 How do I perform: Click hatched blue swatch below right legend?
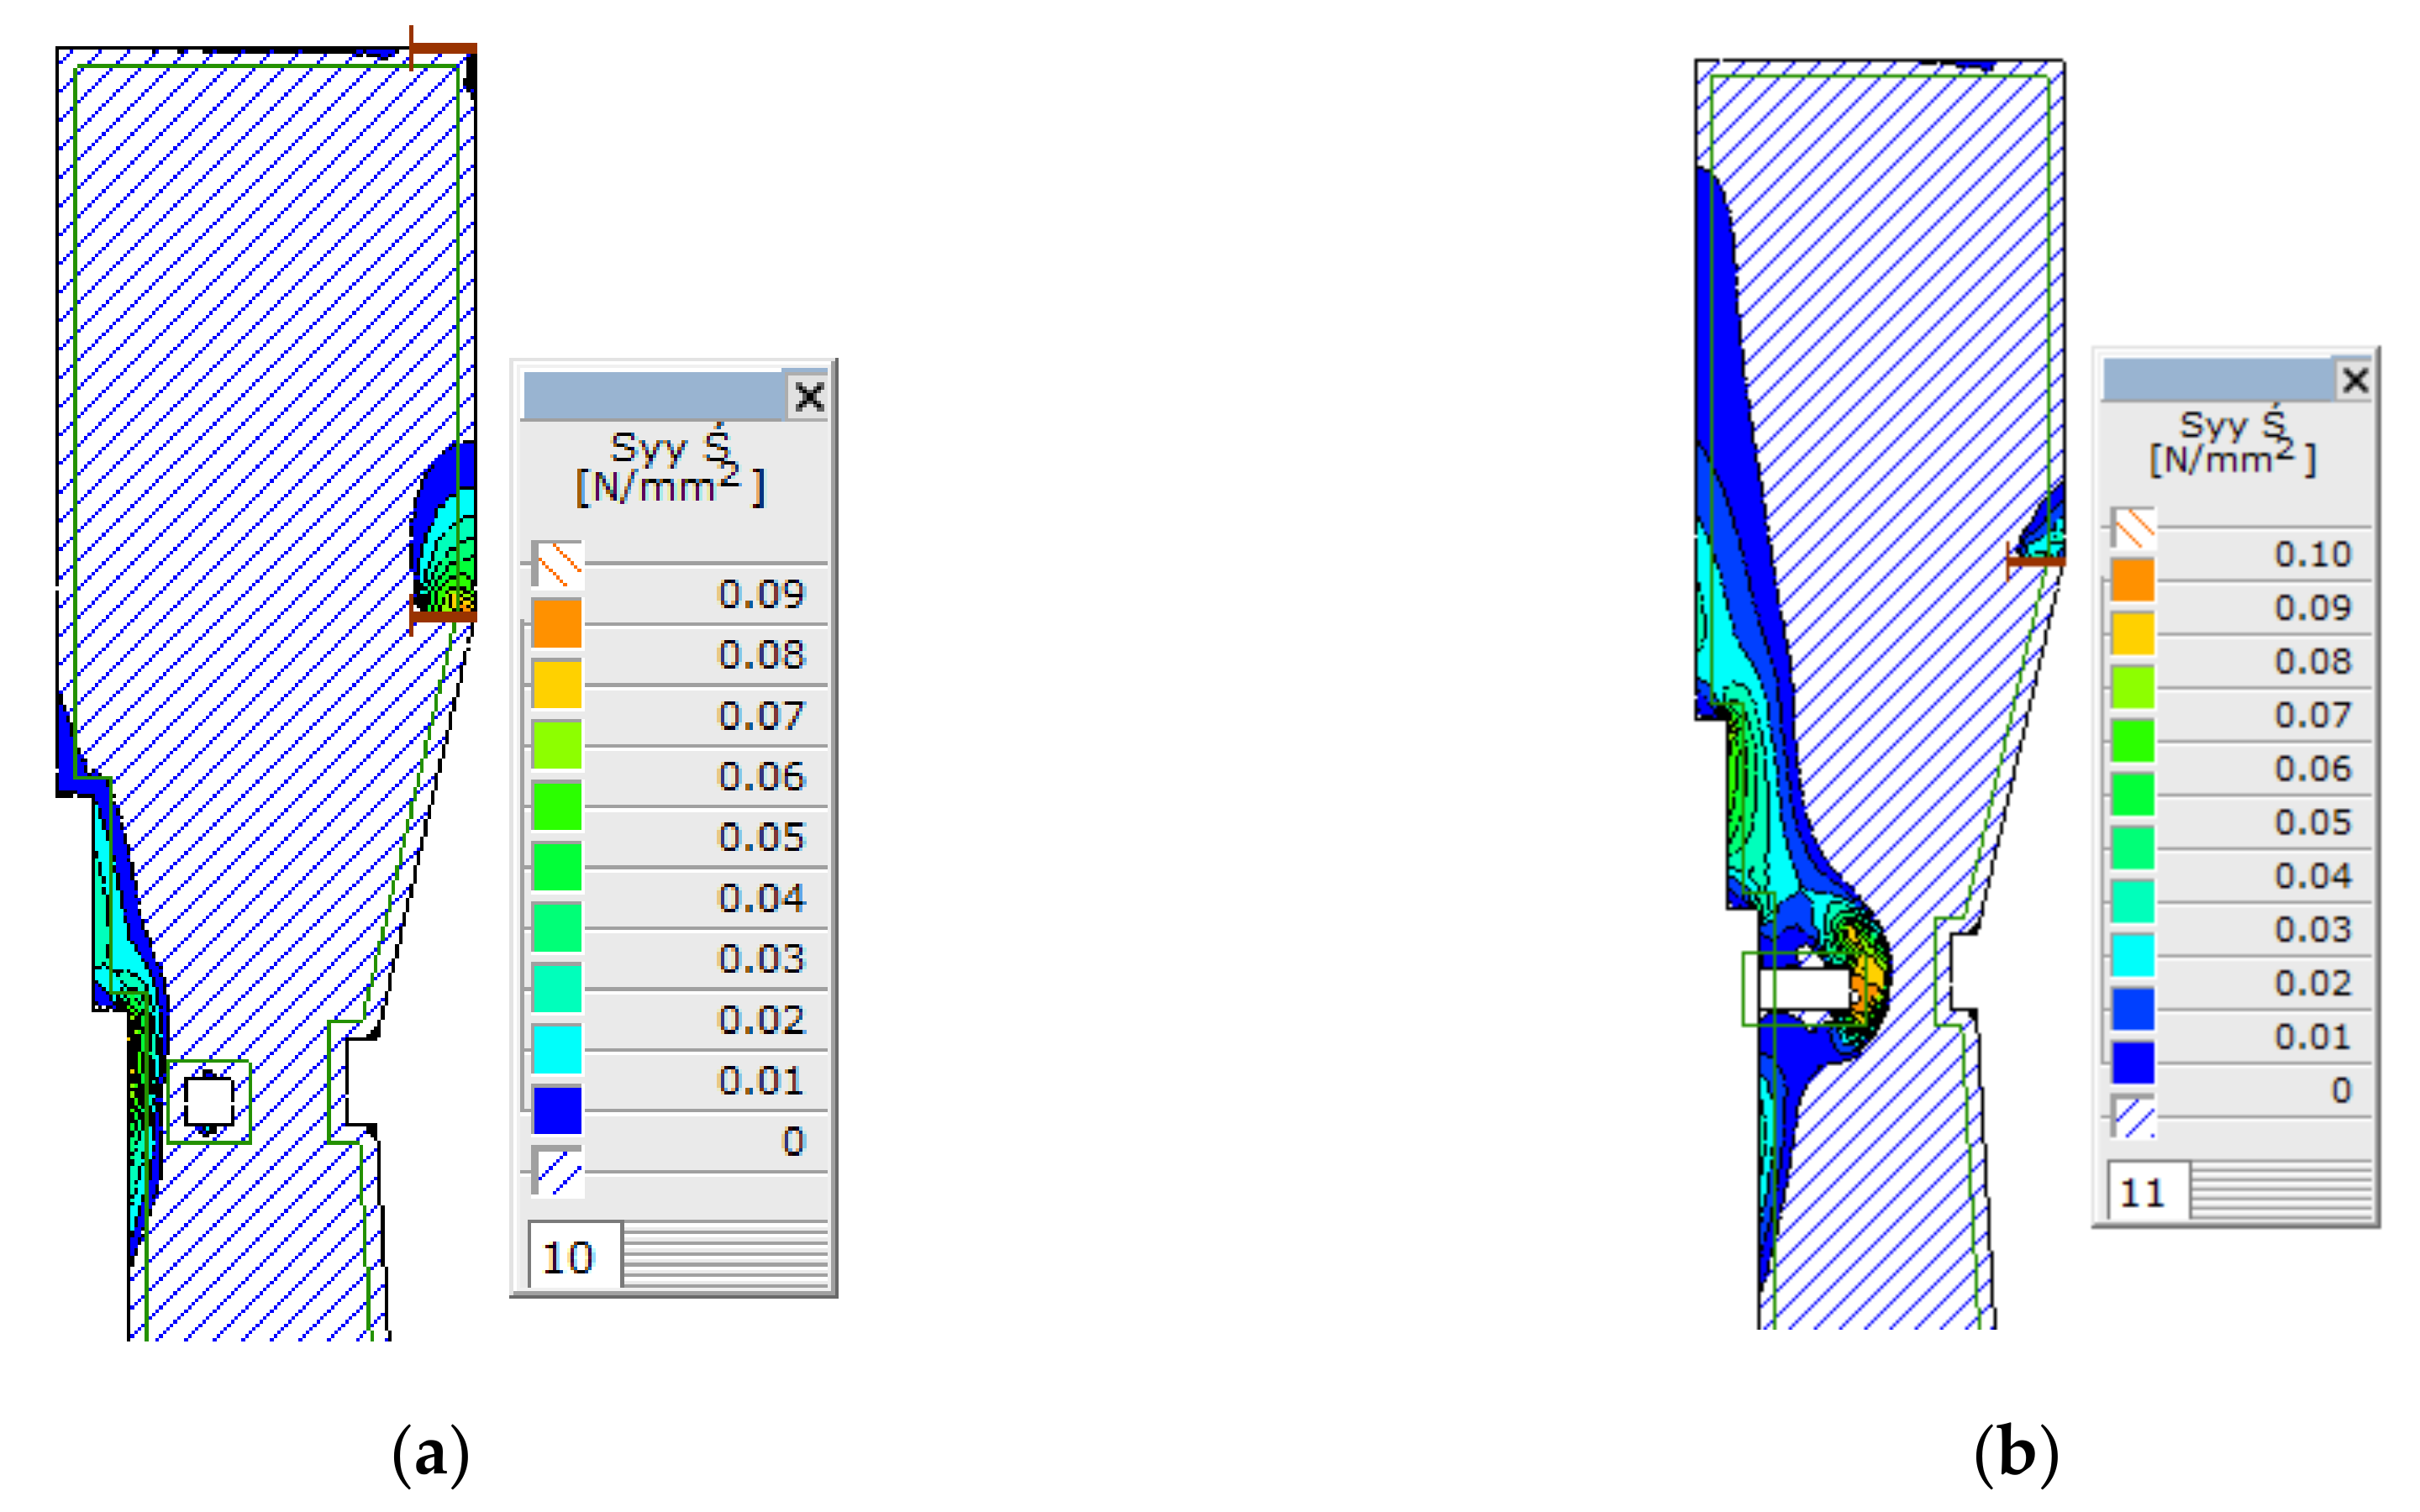pyautogui.click(x=2134, y=1116)
